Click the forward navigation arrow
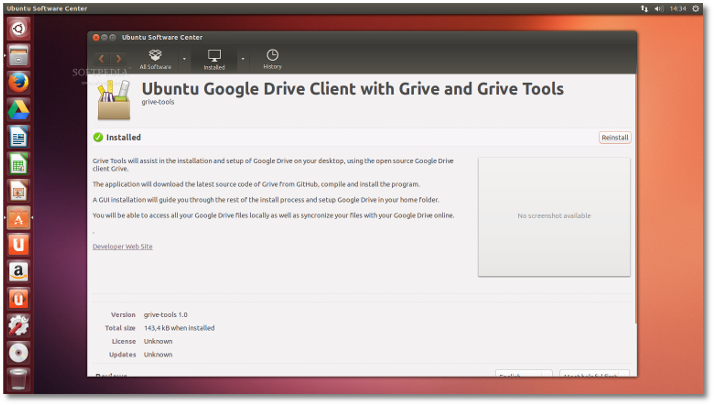Screen dimensions: 714x405 tap(119, 59)
